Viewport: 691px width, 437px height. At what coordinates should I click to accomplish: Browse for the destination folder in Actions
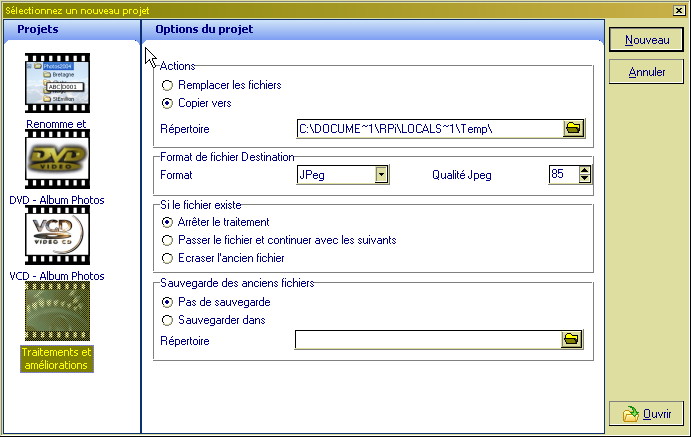click(x=573, y=128)
